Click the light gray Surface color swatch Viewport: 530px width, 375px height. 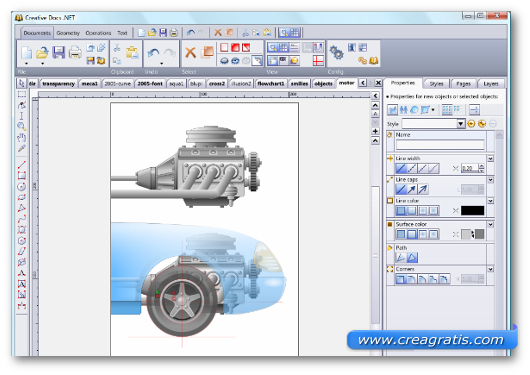[x=466, y=234]
